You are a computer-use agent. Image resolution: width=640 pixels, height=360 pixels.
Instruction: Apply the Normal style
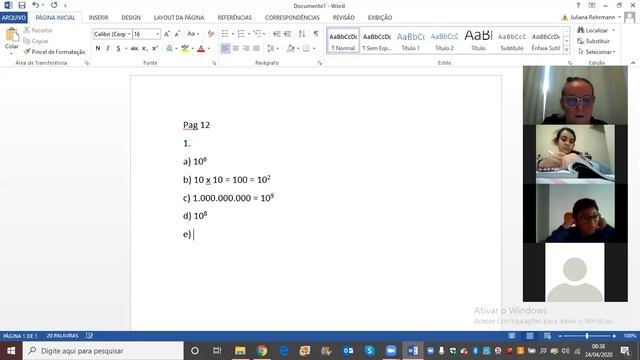[343, 41]
